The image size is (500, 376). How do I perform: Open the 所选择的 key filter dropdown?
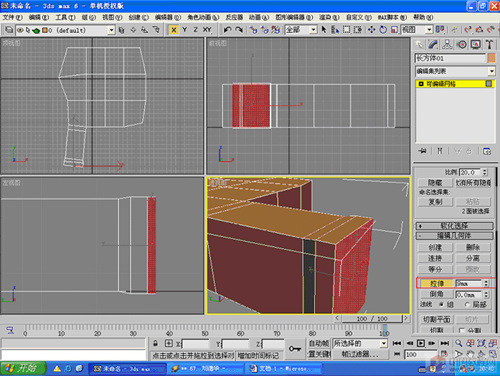pyautogui.click(x=384, y=343)
